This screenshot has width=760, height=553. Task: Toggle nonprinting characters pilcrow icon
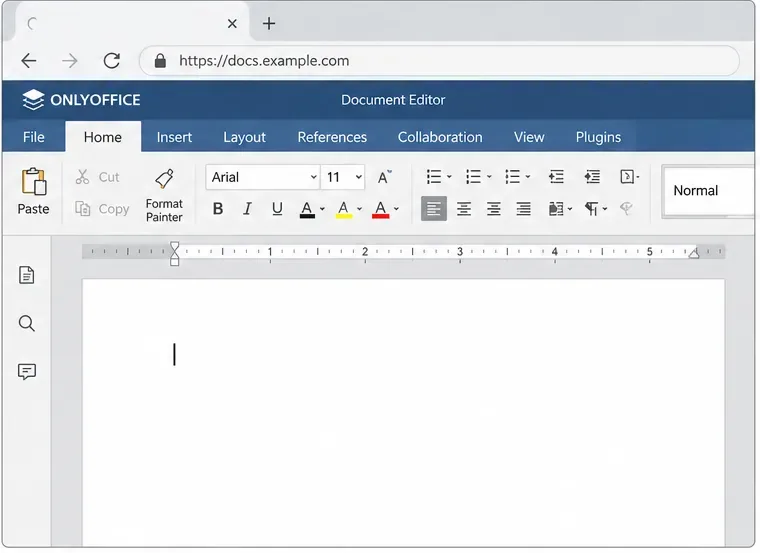pyautogui.click(x=591, y=209)
